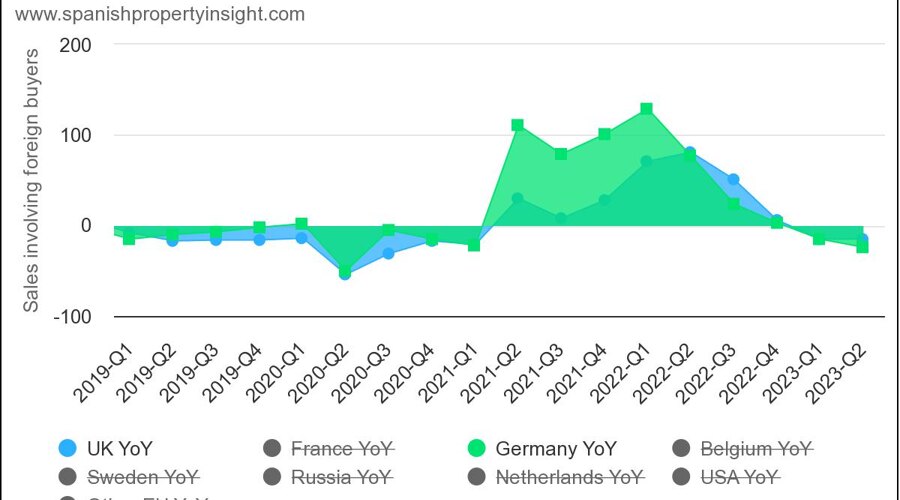Hide the UK YoY series via its label
Image resolution: width=900 pixels, height=500 pixels.
tap(120, 448)
